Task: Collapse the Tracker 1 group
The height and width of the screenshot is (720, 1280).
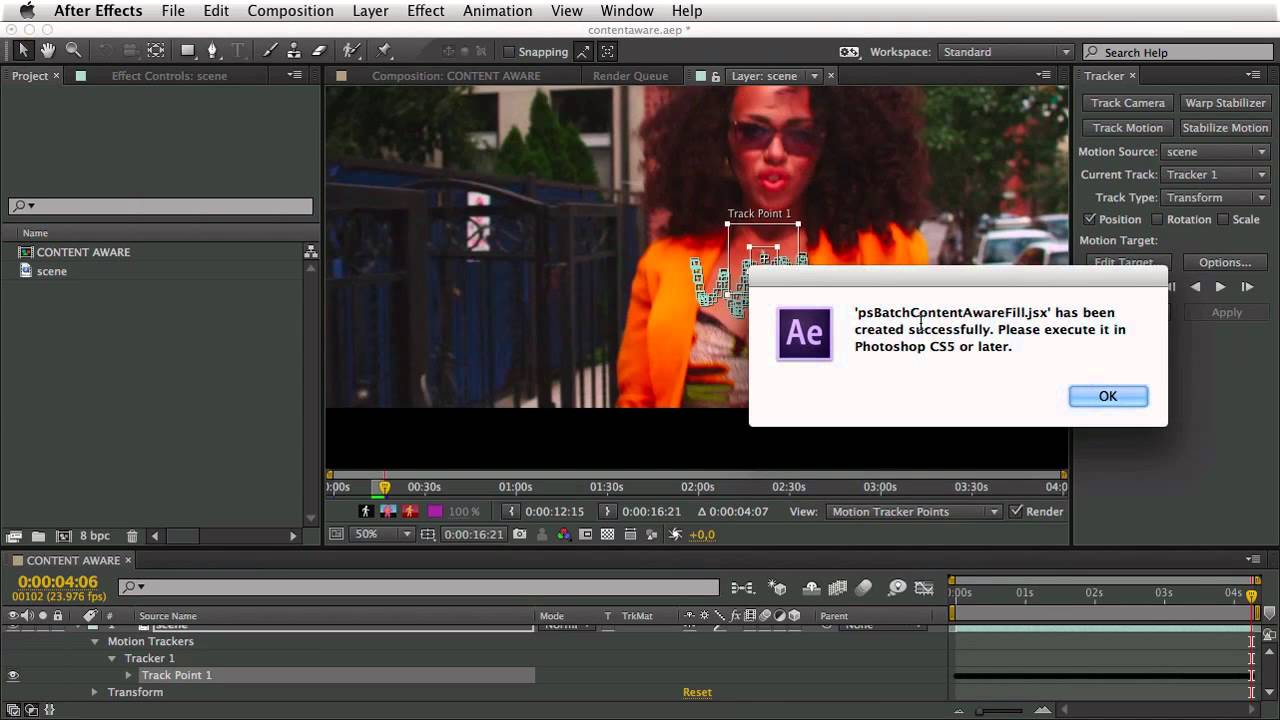Action: coord(112,658)
